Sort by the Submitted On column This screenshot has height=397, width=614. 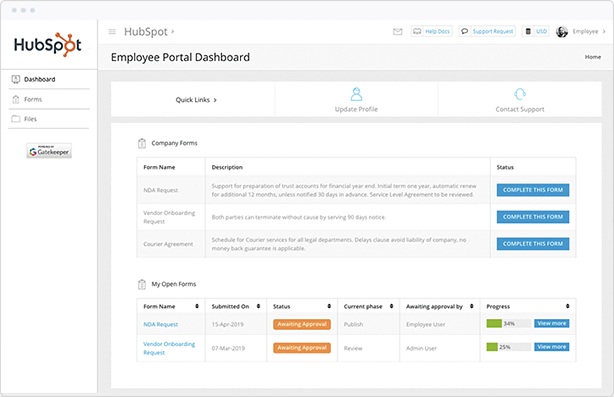(258, 306)
